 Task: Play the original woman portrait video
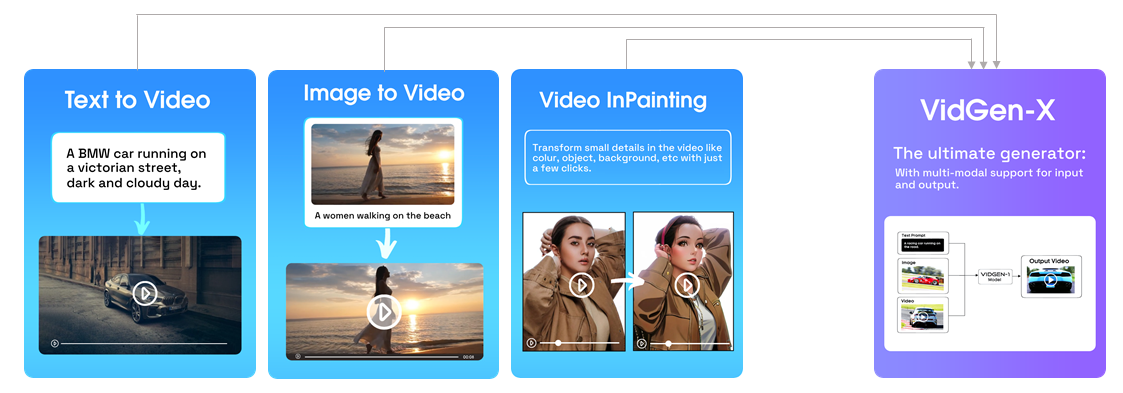tap(582, 286)
